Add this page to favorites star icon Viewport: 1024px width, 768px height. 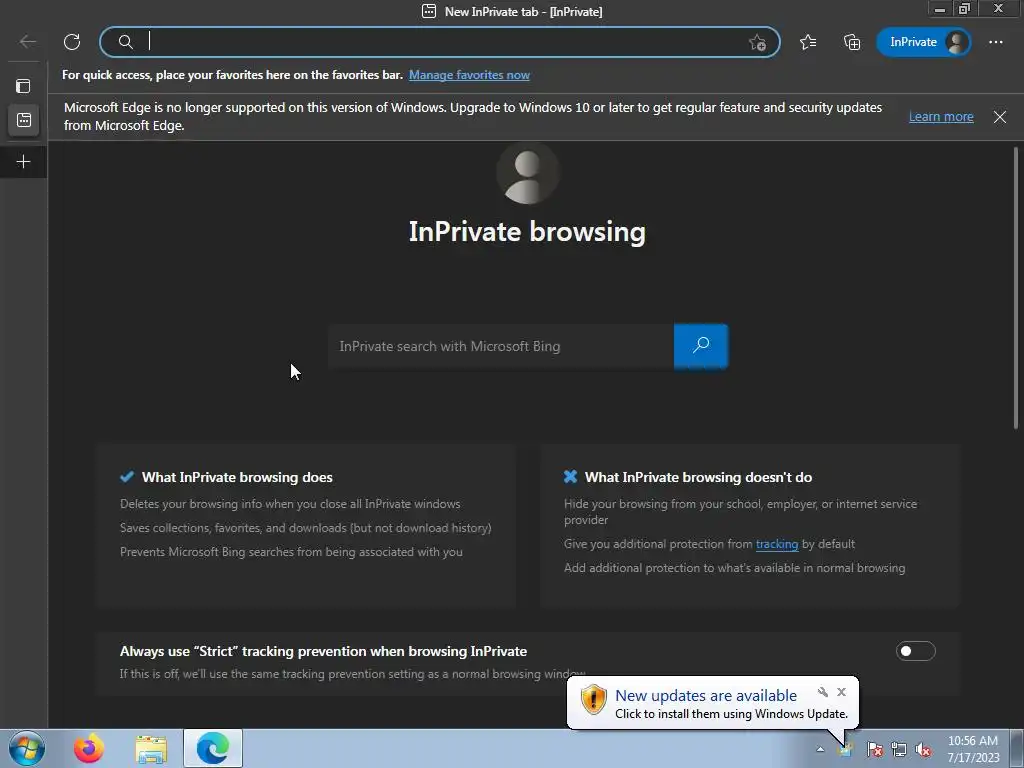758,42
